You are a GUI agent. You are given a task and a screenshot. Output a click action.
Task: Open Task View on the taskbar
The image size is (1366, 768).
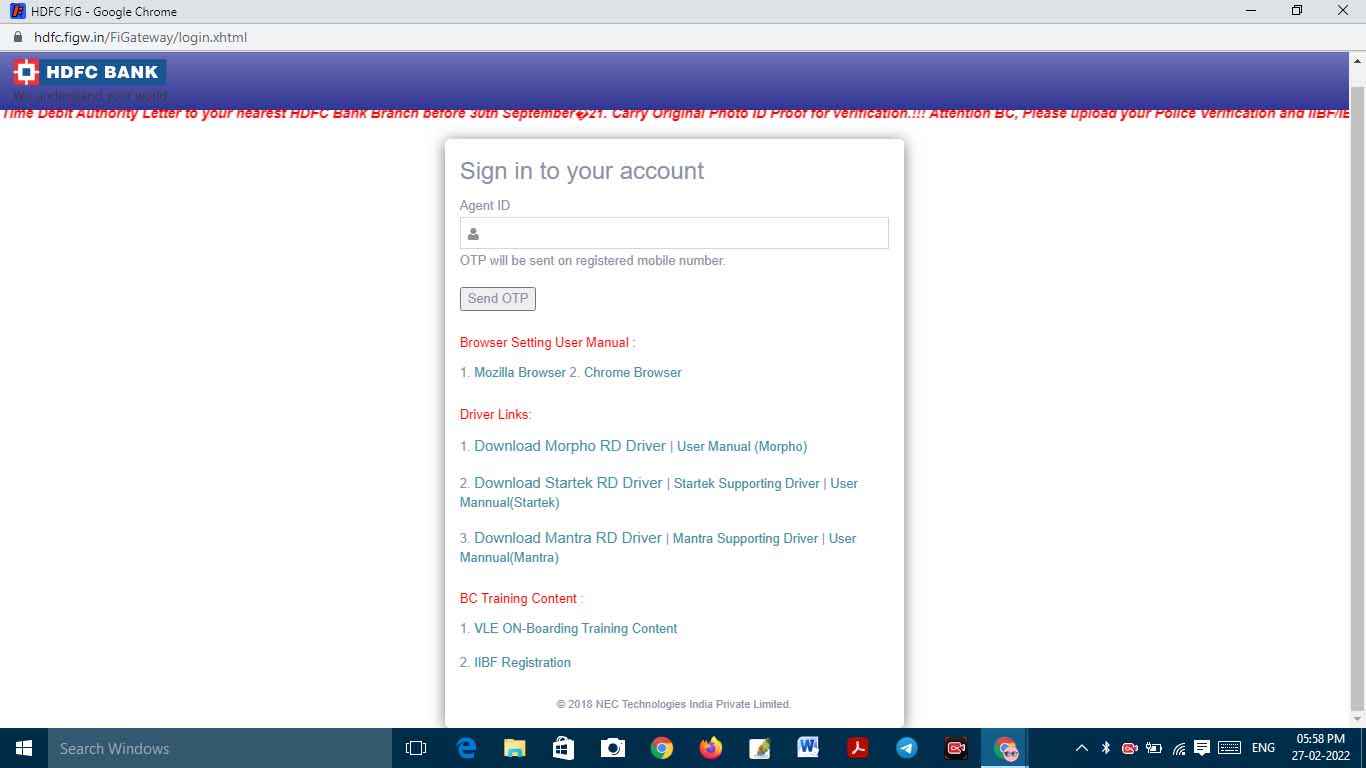[x=416, y=748]
